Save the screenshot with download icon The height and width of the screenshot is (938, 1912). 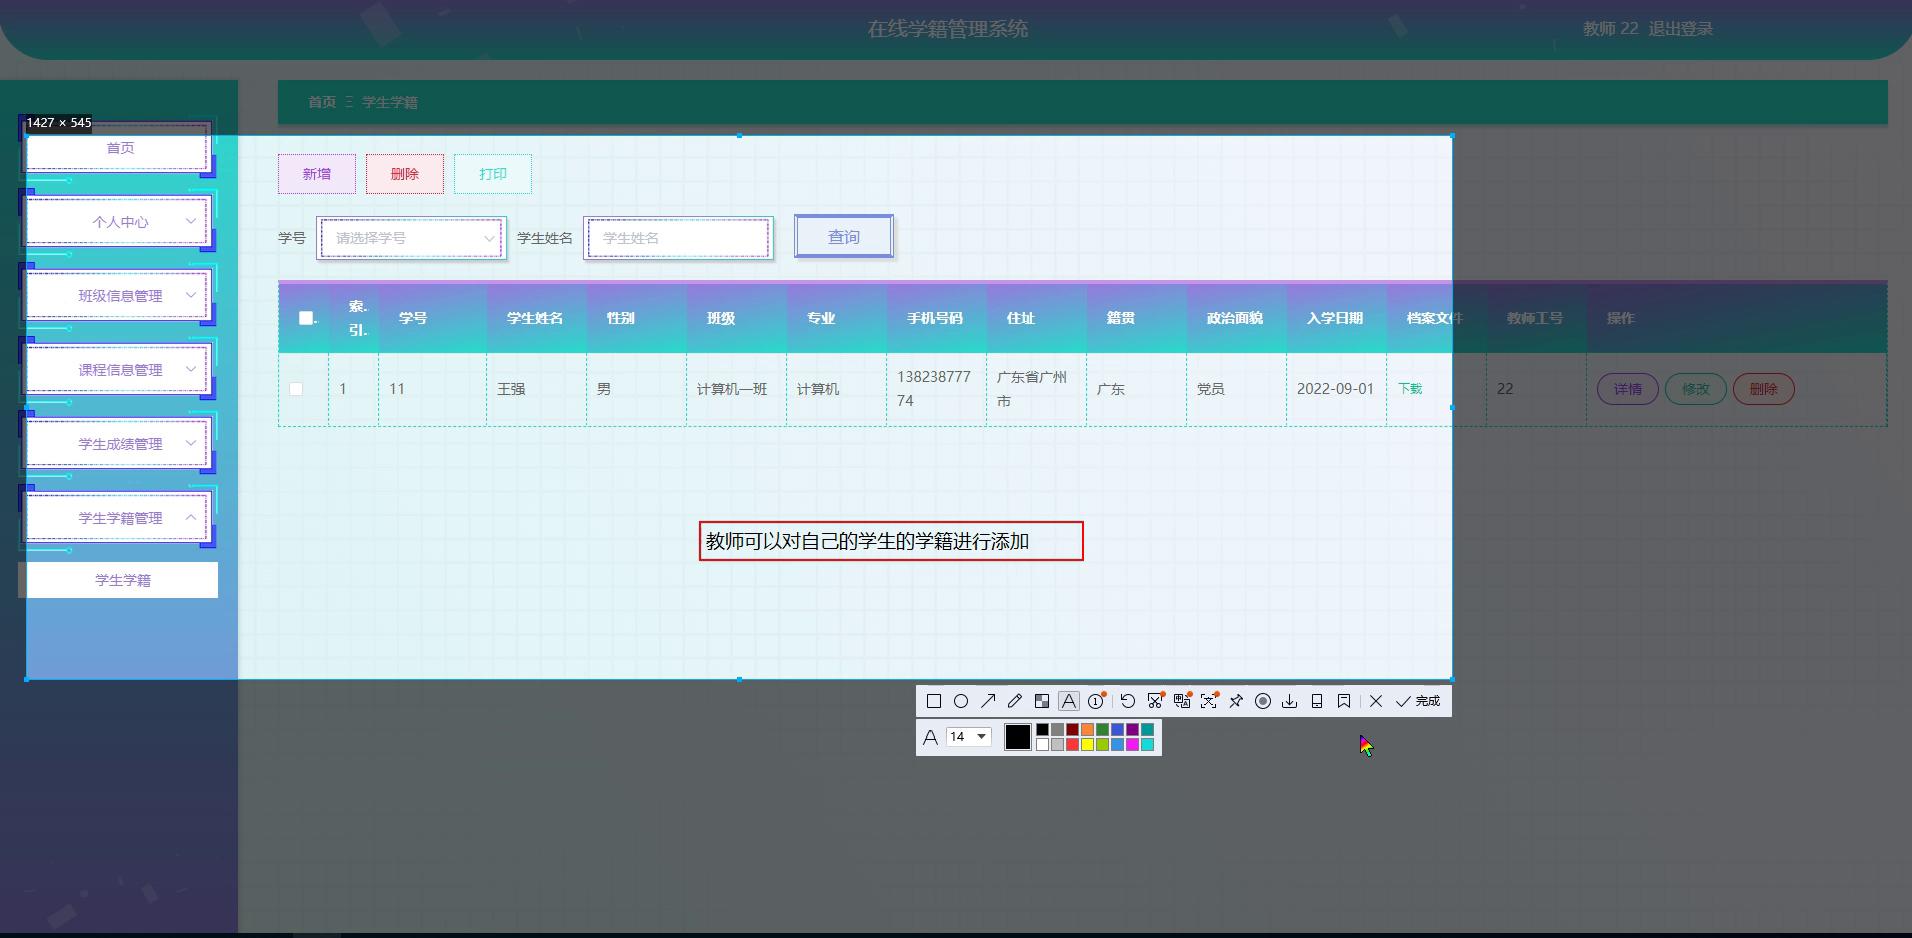click(1290, 701)
